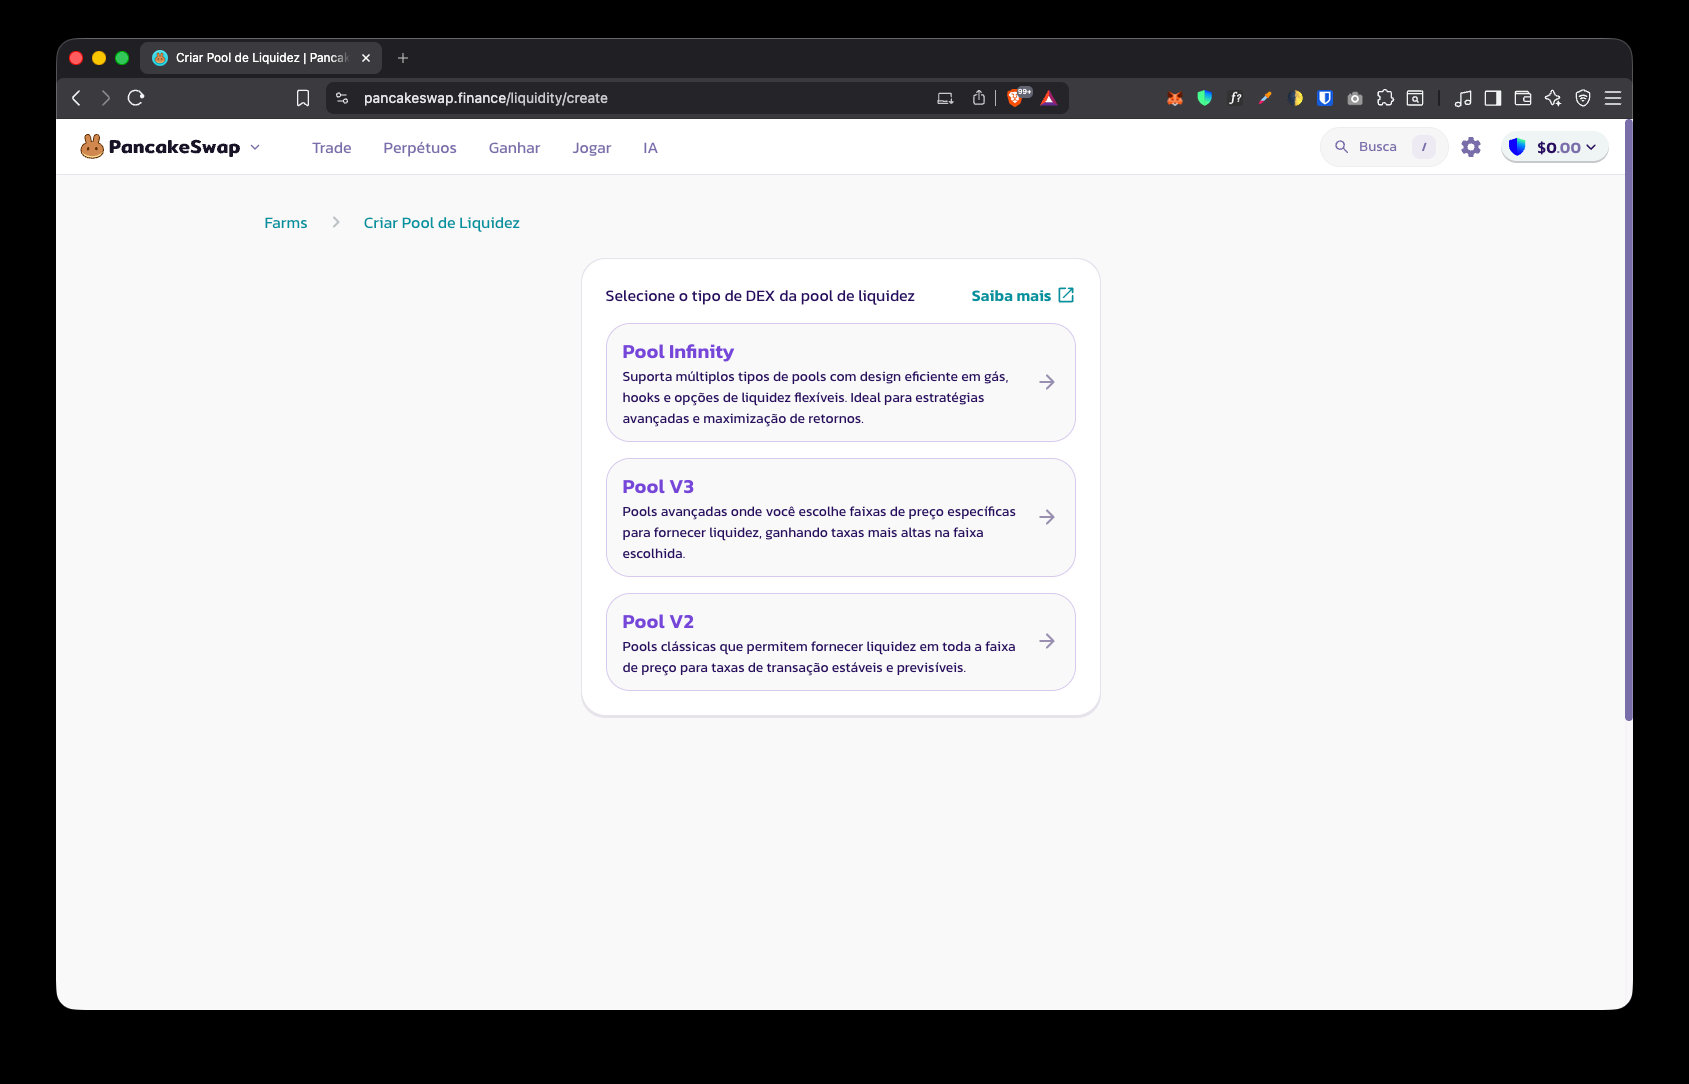Open the media control music note icon
The height and width of the screenshot is (1084, 1689).
tap(1463, 98)
